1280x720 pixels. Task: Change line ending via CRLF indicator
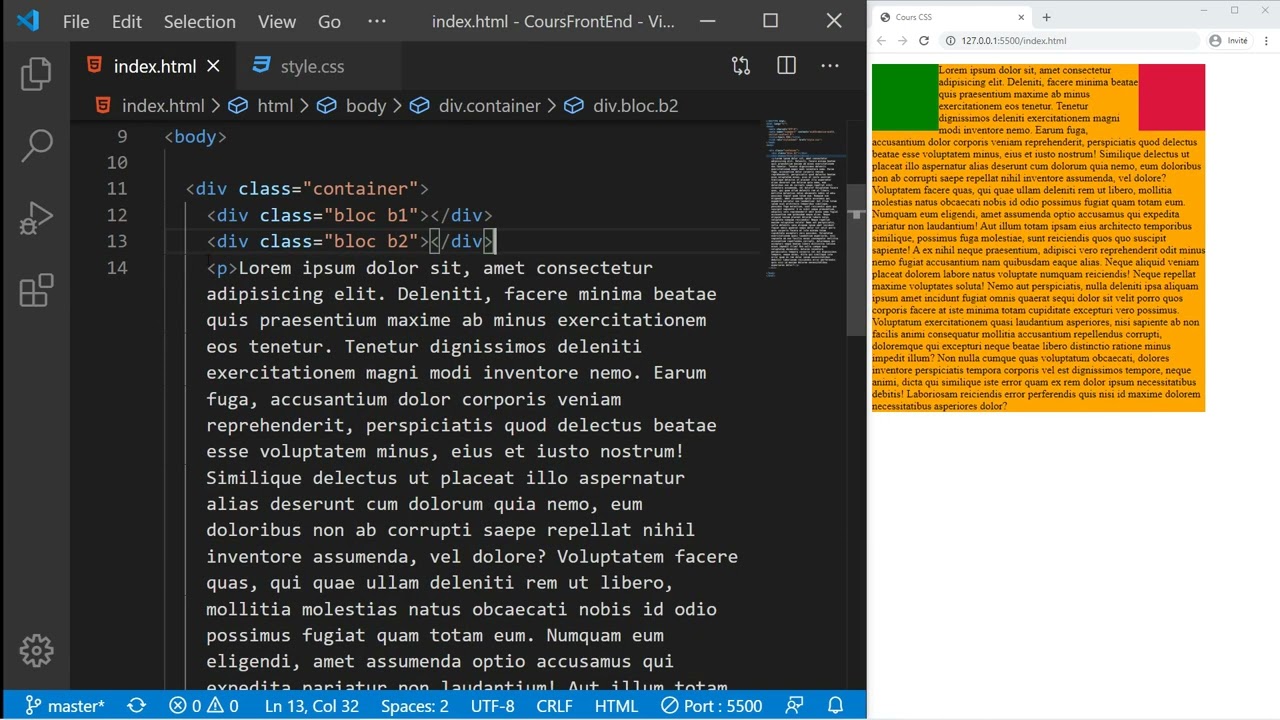coord(554,705)
